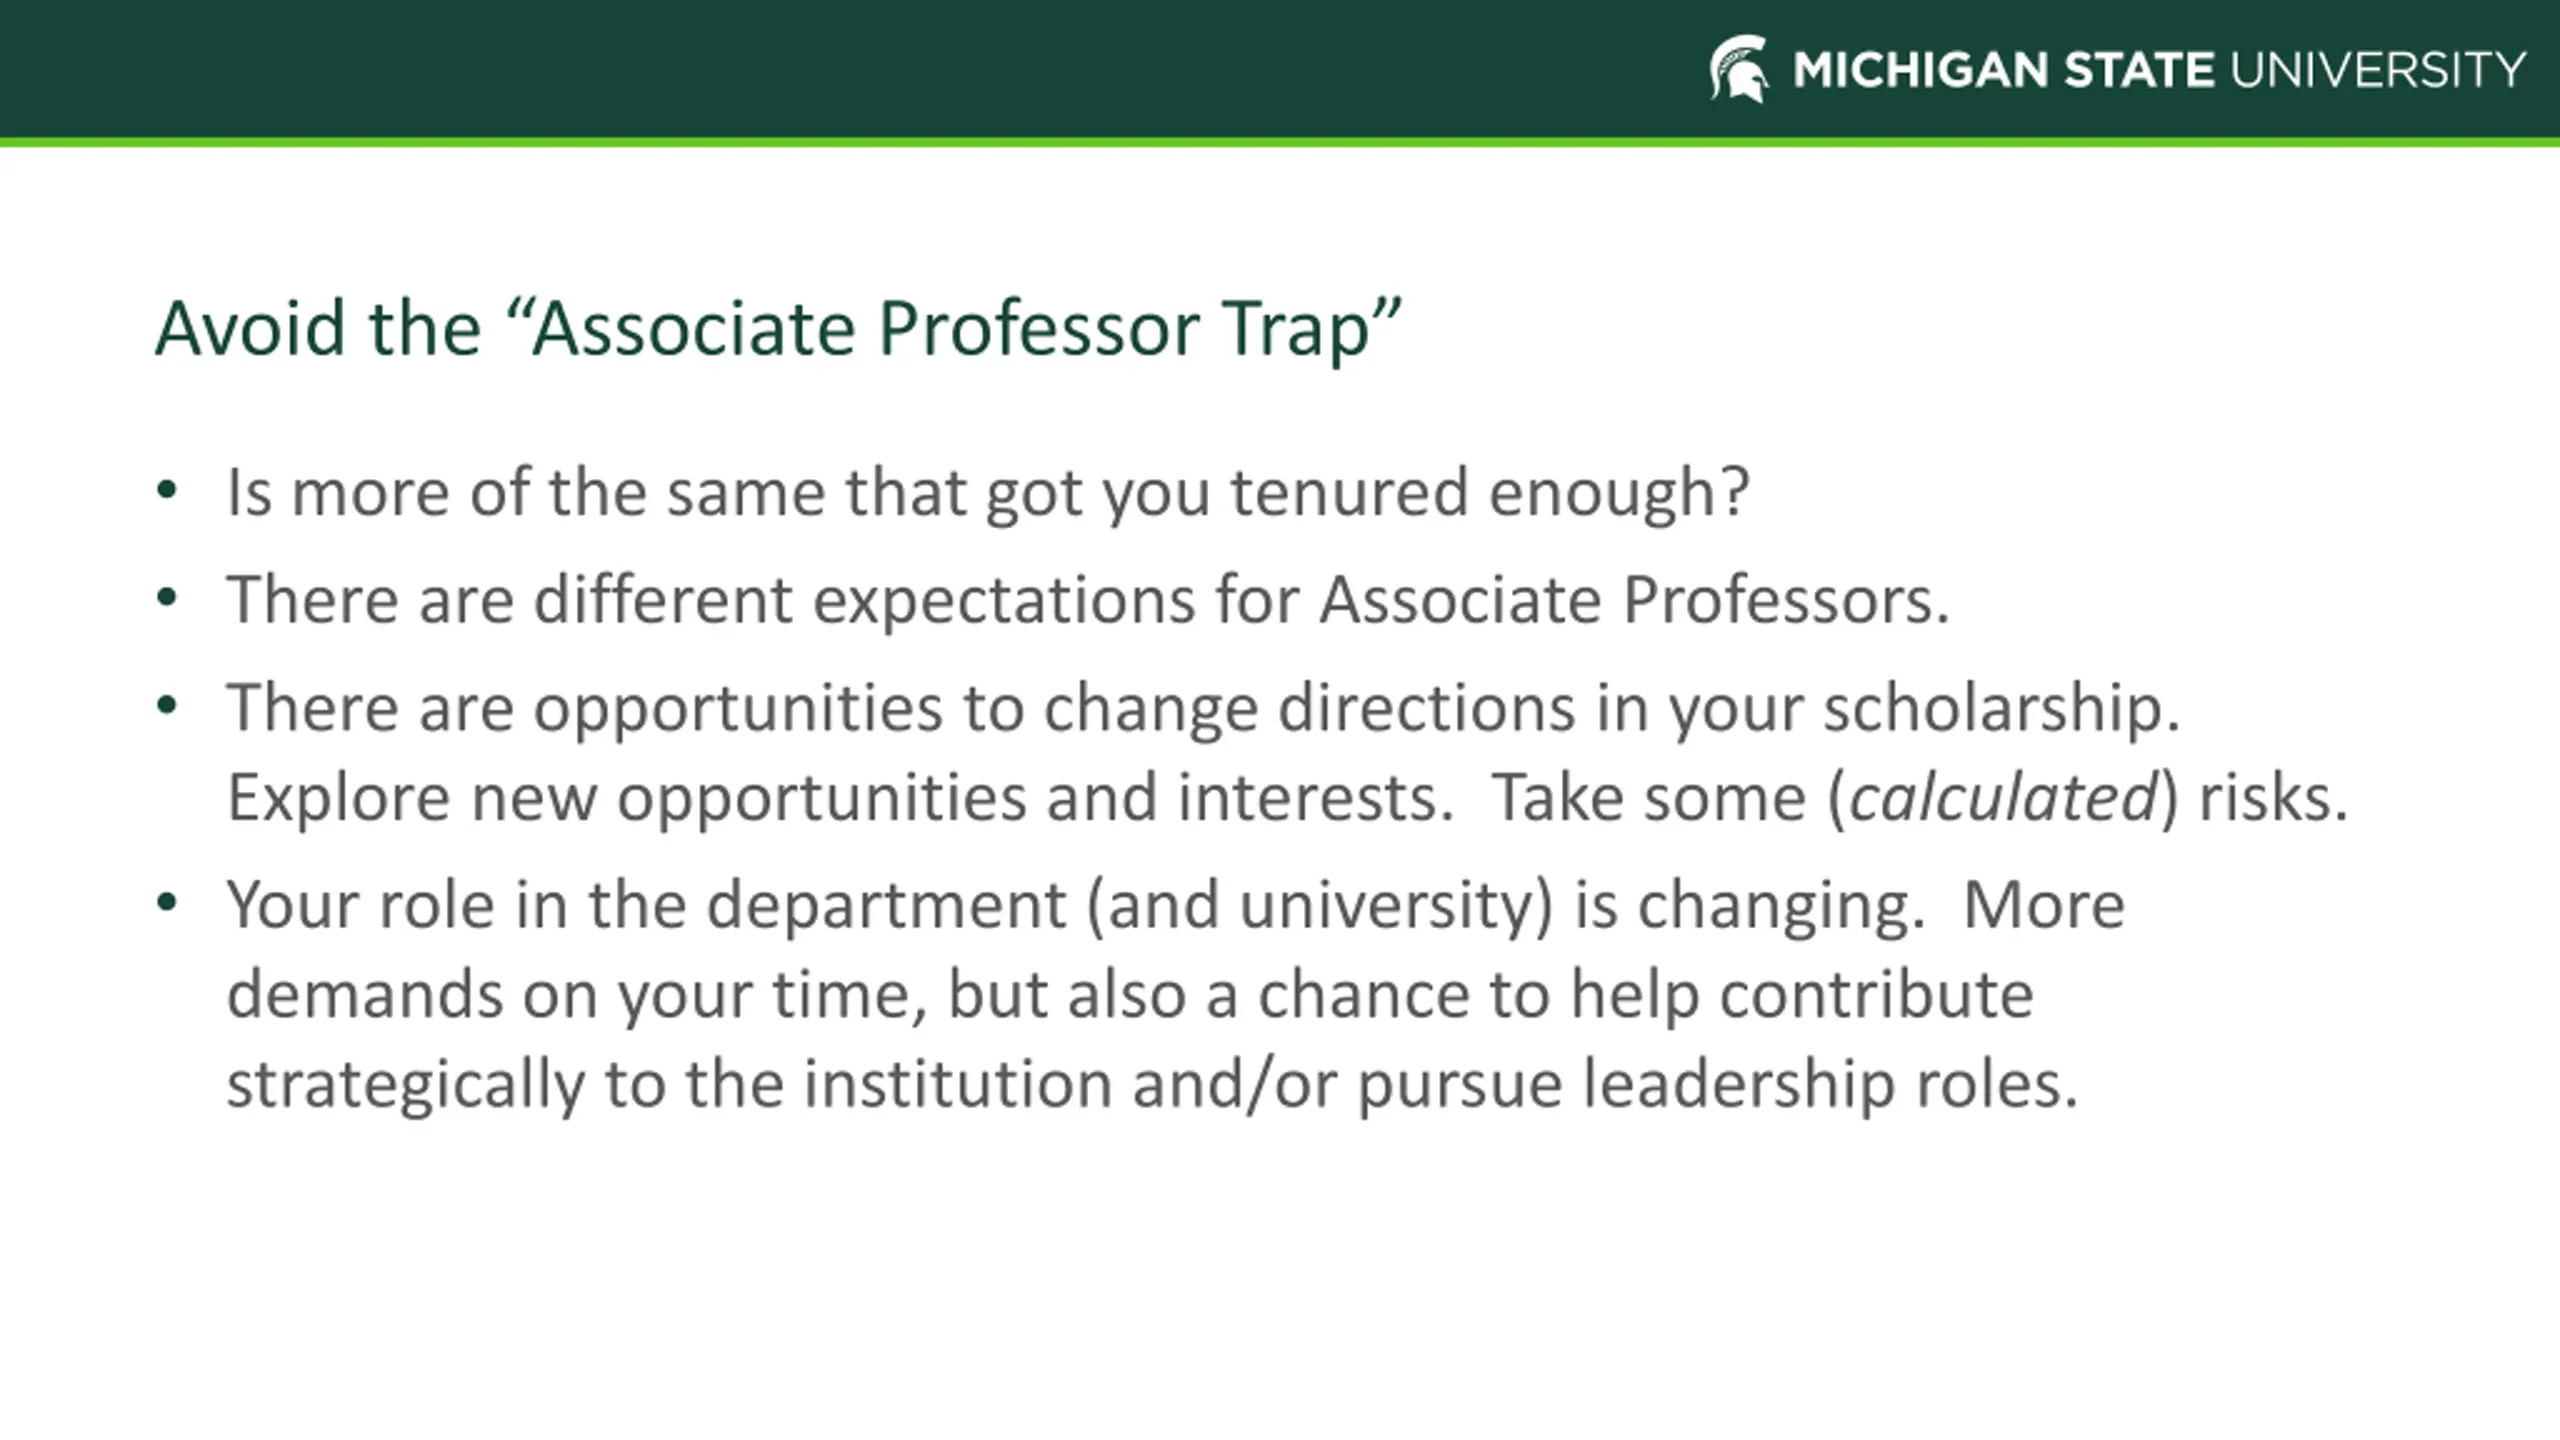Click the phrase "pursue leadership roles"
This screenshot has width=2560, height=1440.
[x=1718, y=1085]
